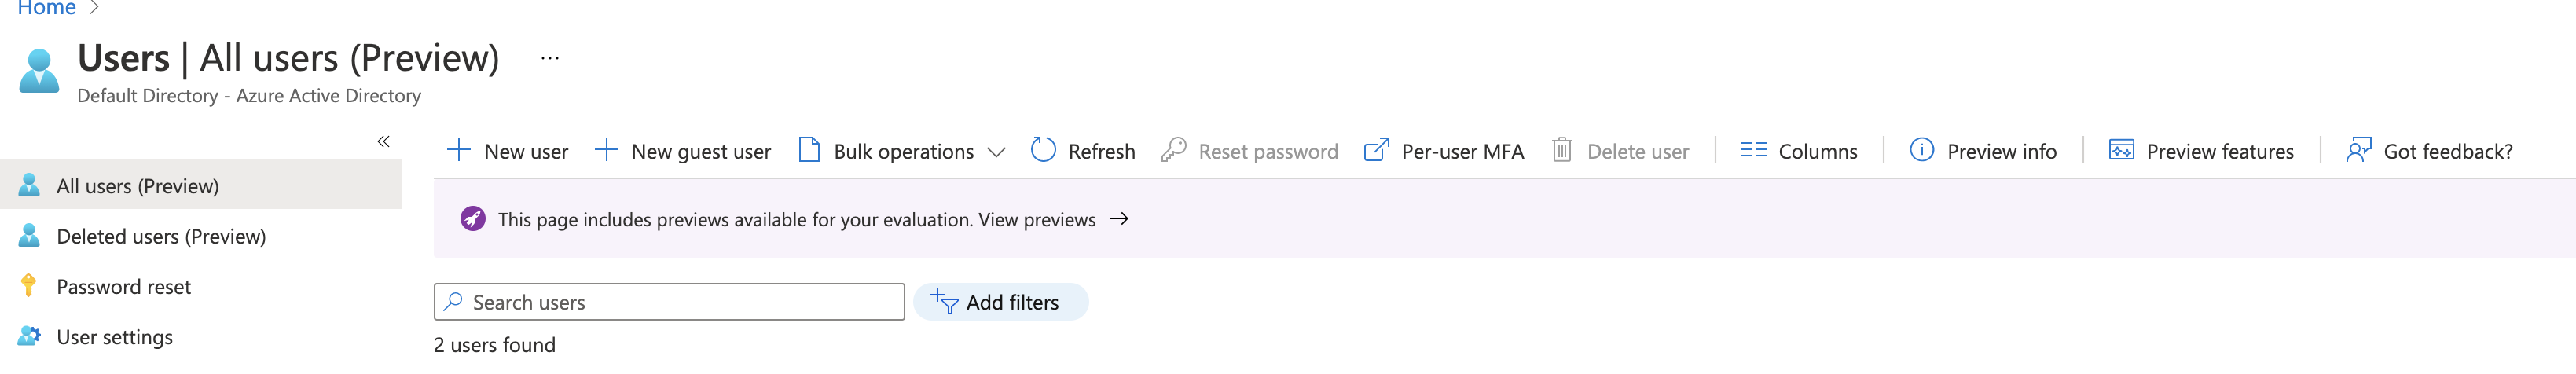Click the Preview info circle icon
Screen dimensions: 2576x374
point(1921,150)
